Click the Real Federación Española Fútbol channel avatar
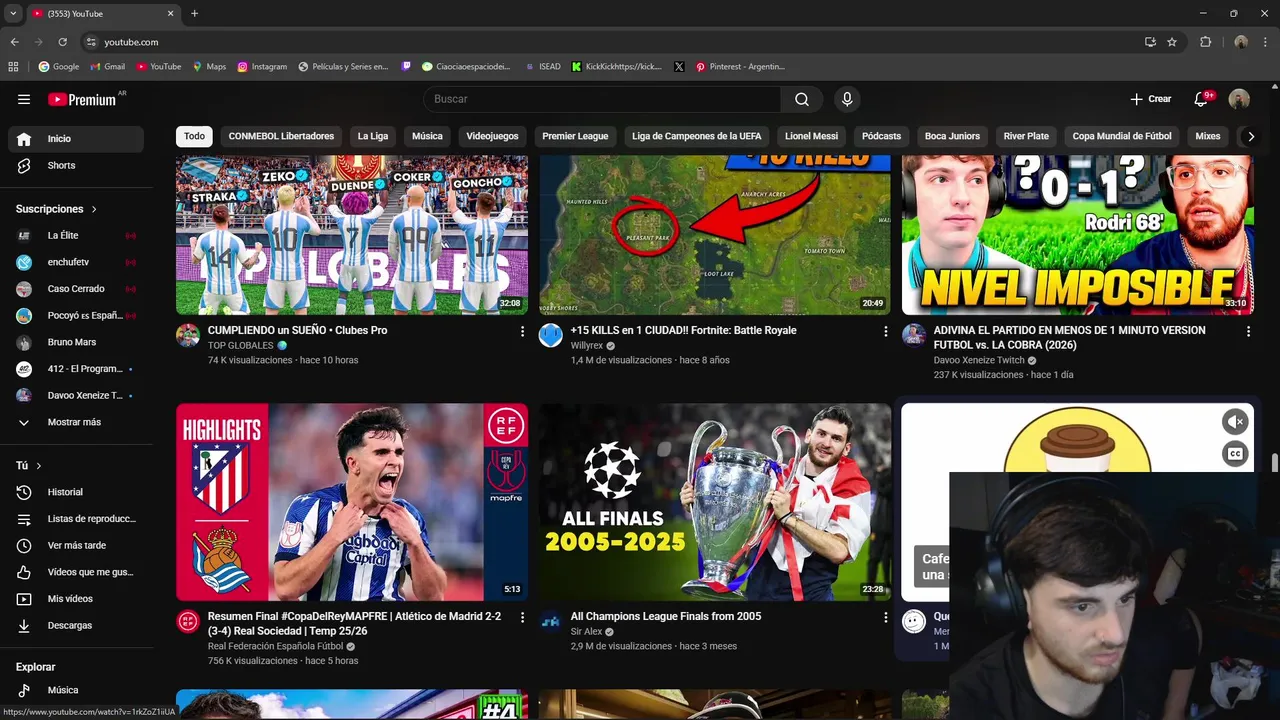Image resolution: width=1280 pixels, height=720 pixels. click(188, 622)
